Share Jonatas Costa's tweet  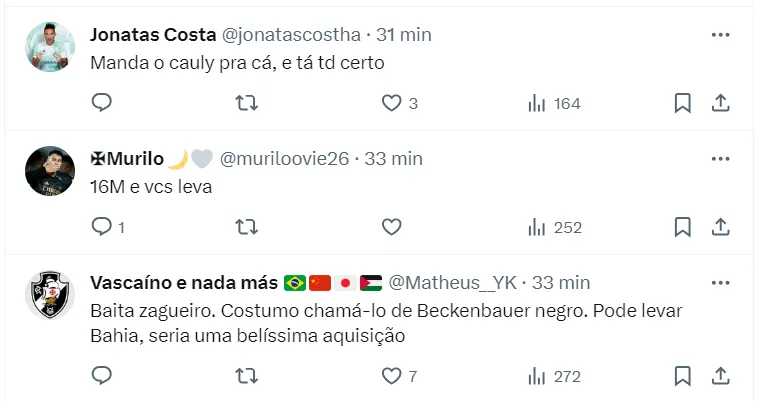[x=719, y=103]
